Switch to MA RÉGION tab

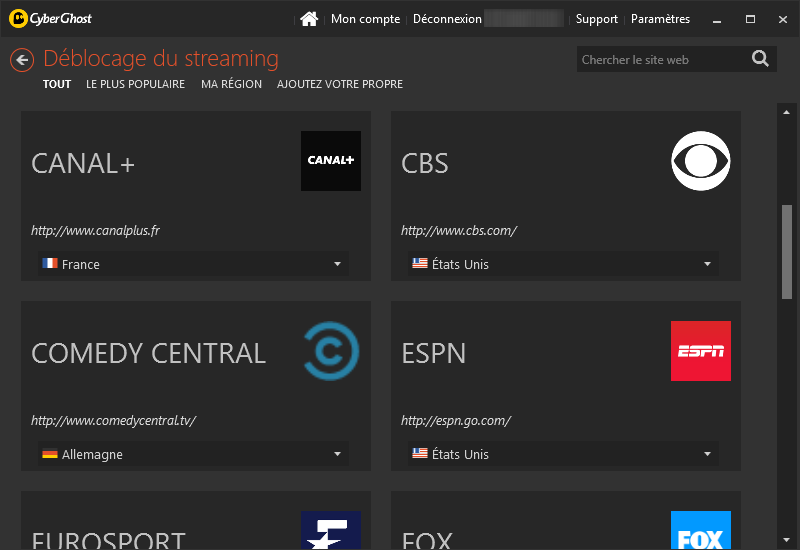coord(231,84)
